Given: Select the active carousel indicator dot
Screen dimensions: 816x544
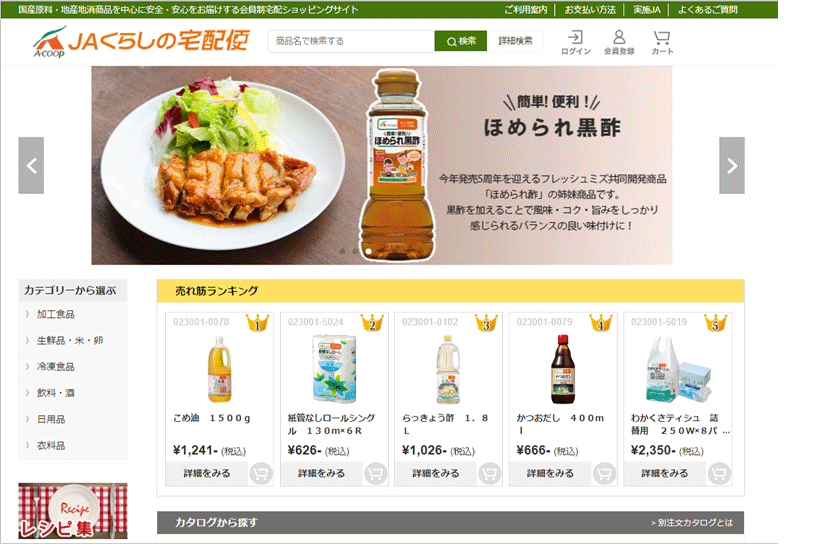Looking at the screenshot, I should [368, 251].
